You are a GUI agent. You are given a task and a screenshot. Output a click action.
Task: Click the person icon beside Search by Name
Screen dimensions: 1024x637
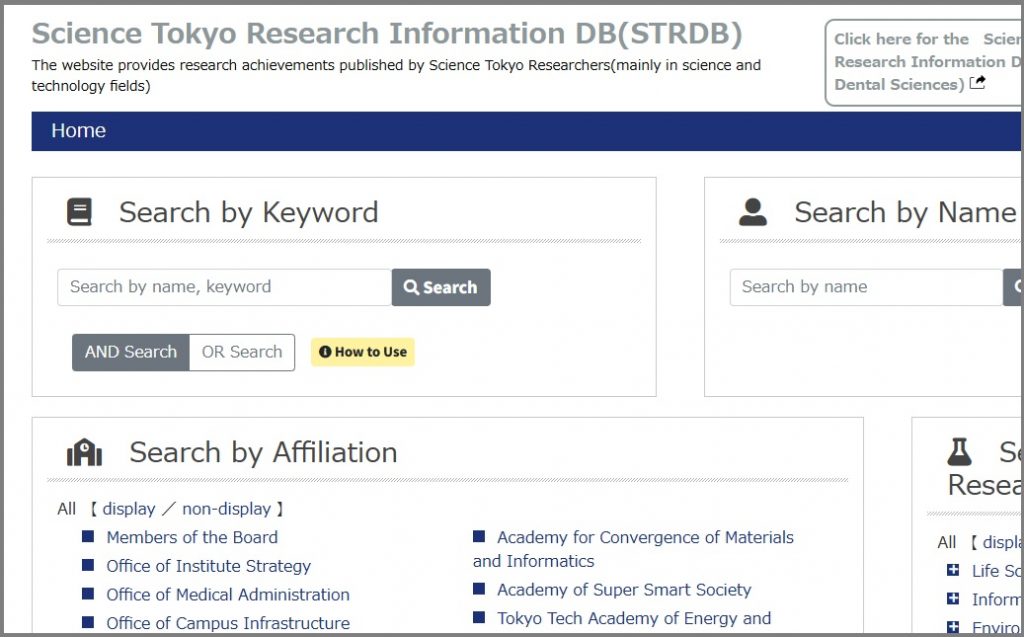[752, 212]
